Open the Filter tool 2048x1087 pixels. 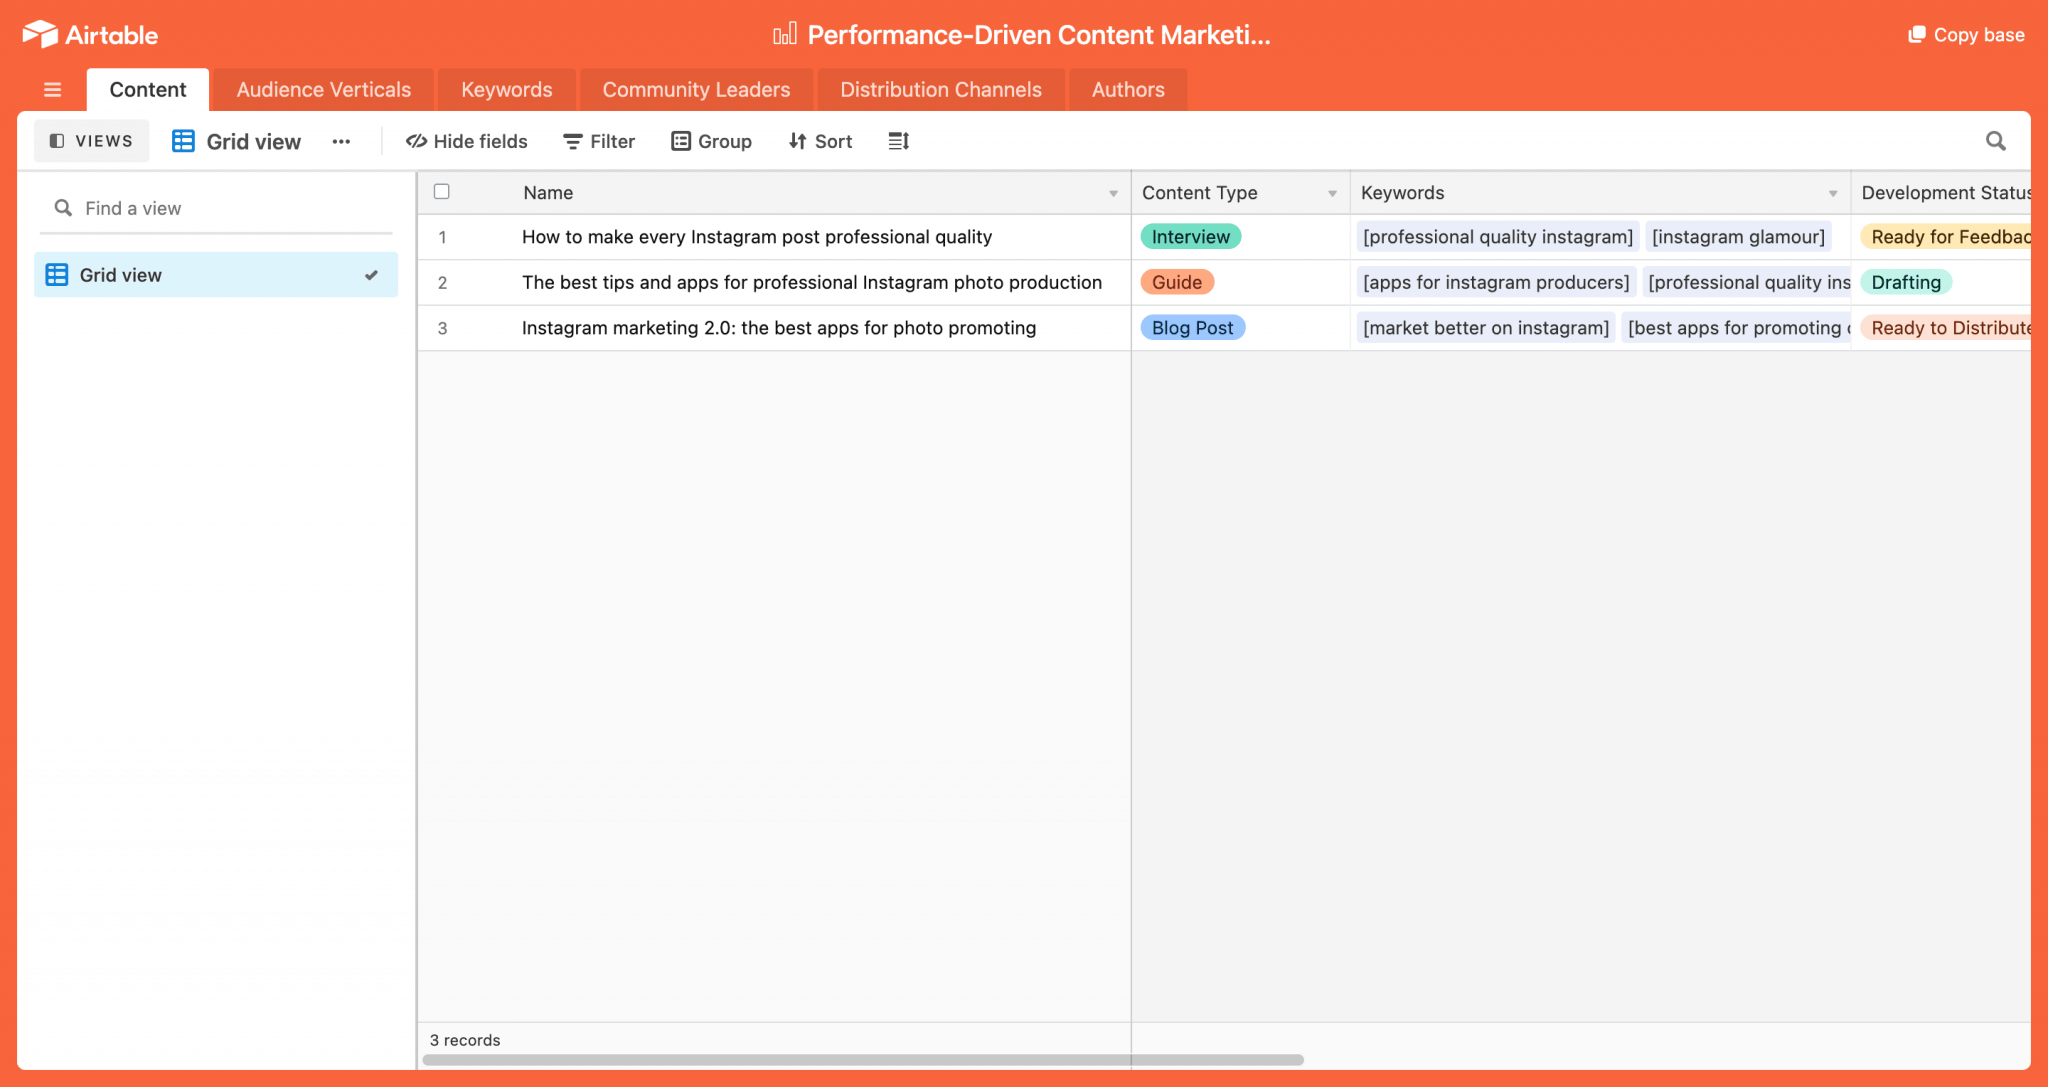(x=599, y=141)
